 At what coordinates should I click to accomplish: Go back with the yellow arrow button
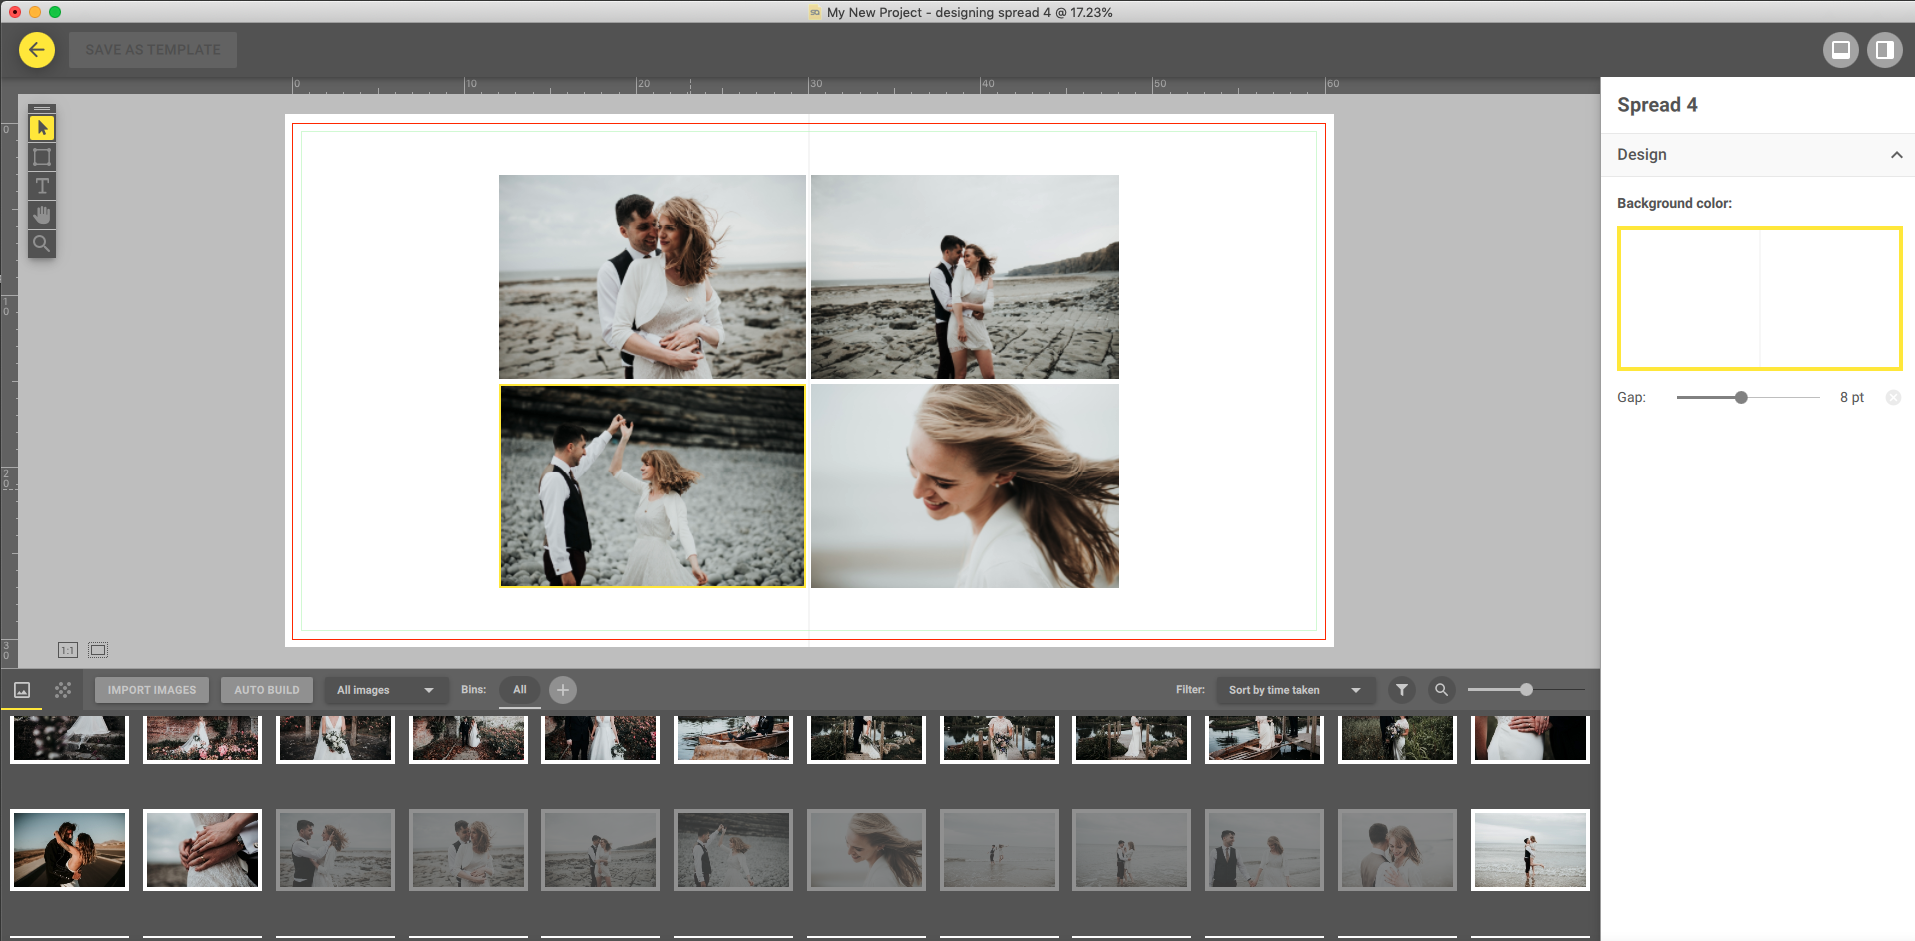pos(37,49)
